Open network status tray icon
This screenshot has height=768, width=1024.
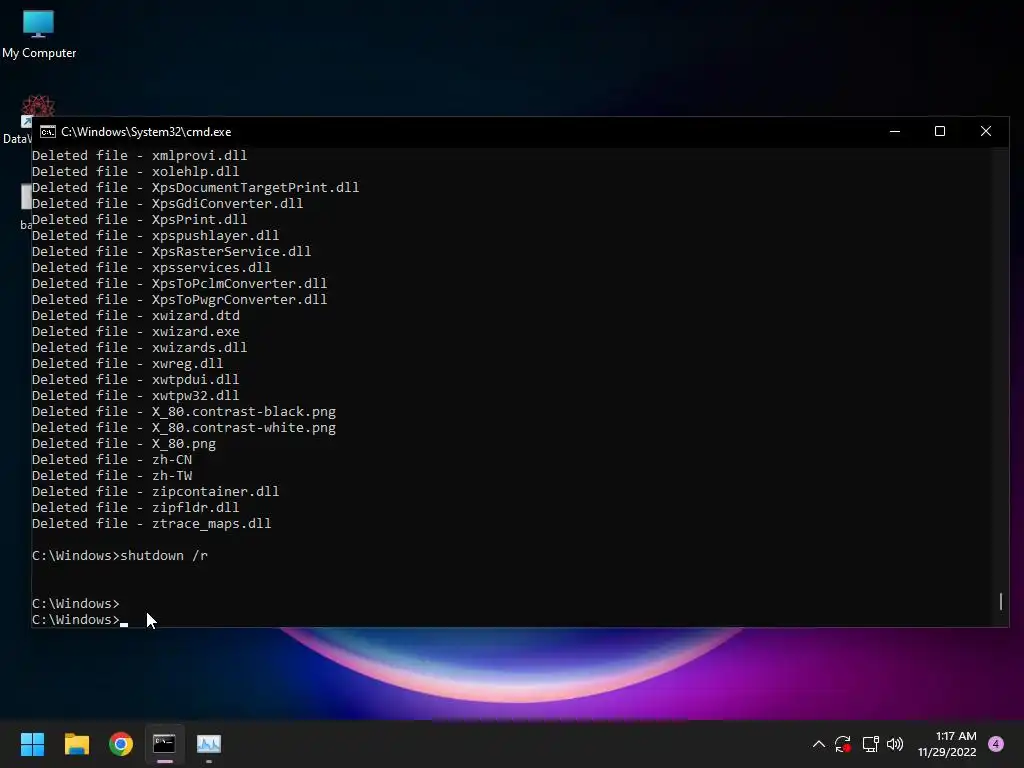coord(870,744)
